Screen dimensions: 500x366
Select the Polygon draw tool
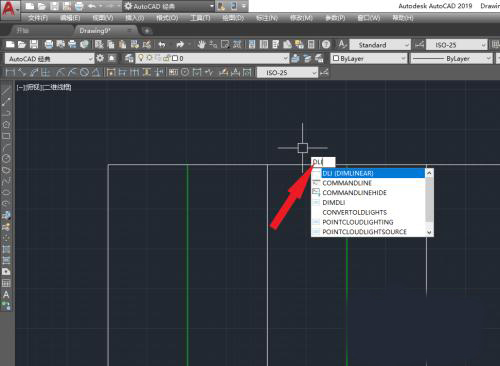[x=6, y=125]
